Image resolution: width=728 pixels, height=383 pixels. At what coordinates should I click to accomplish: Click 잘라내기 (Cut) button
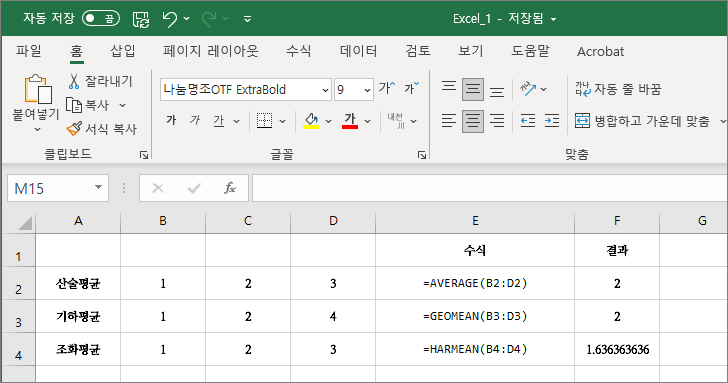pyautogui.click(x=100, y=81)
